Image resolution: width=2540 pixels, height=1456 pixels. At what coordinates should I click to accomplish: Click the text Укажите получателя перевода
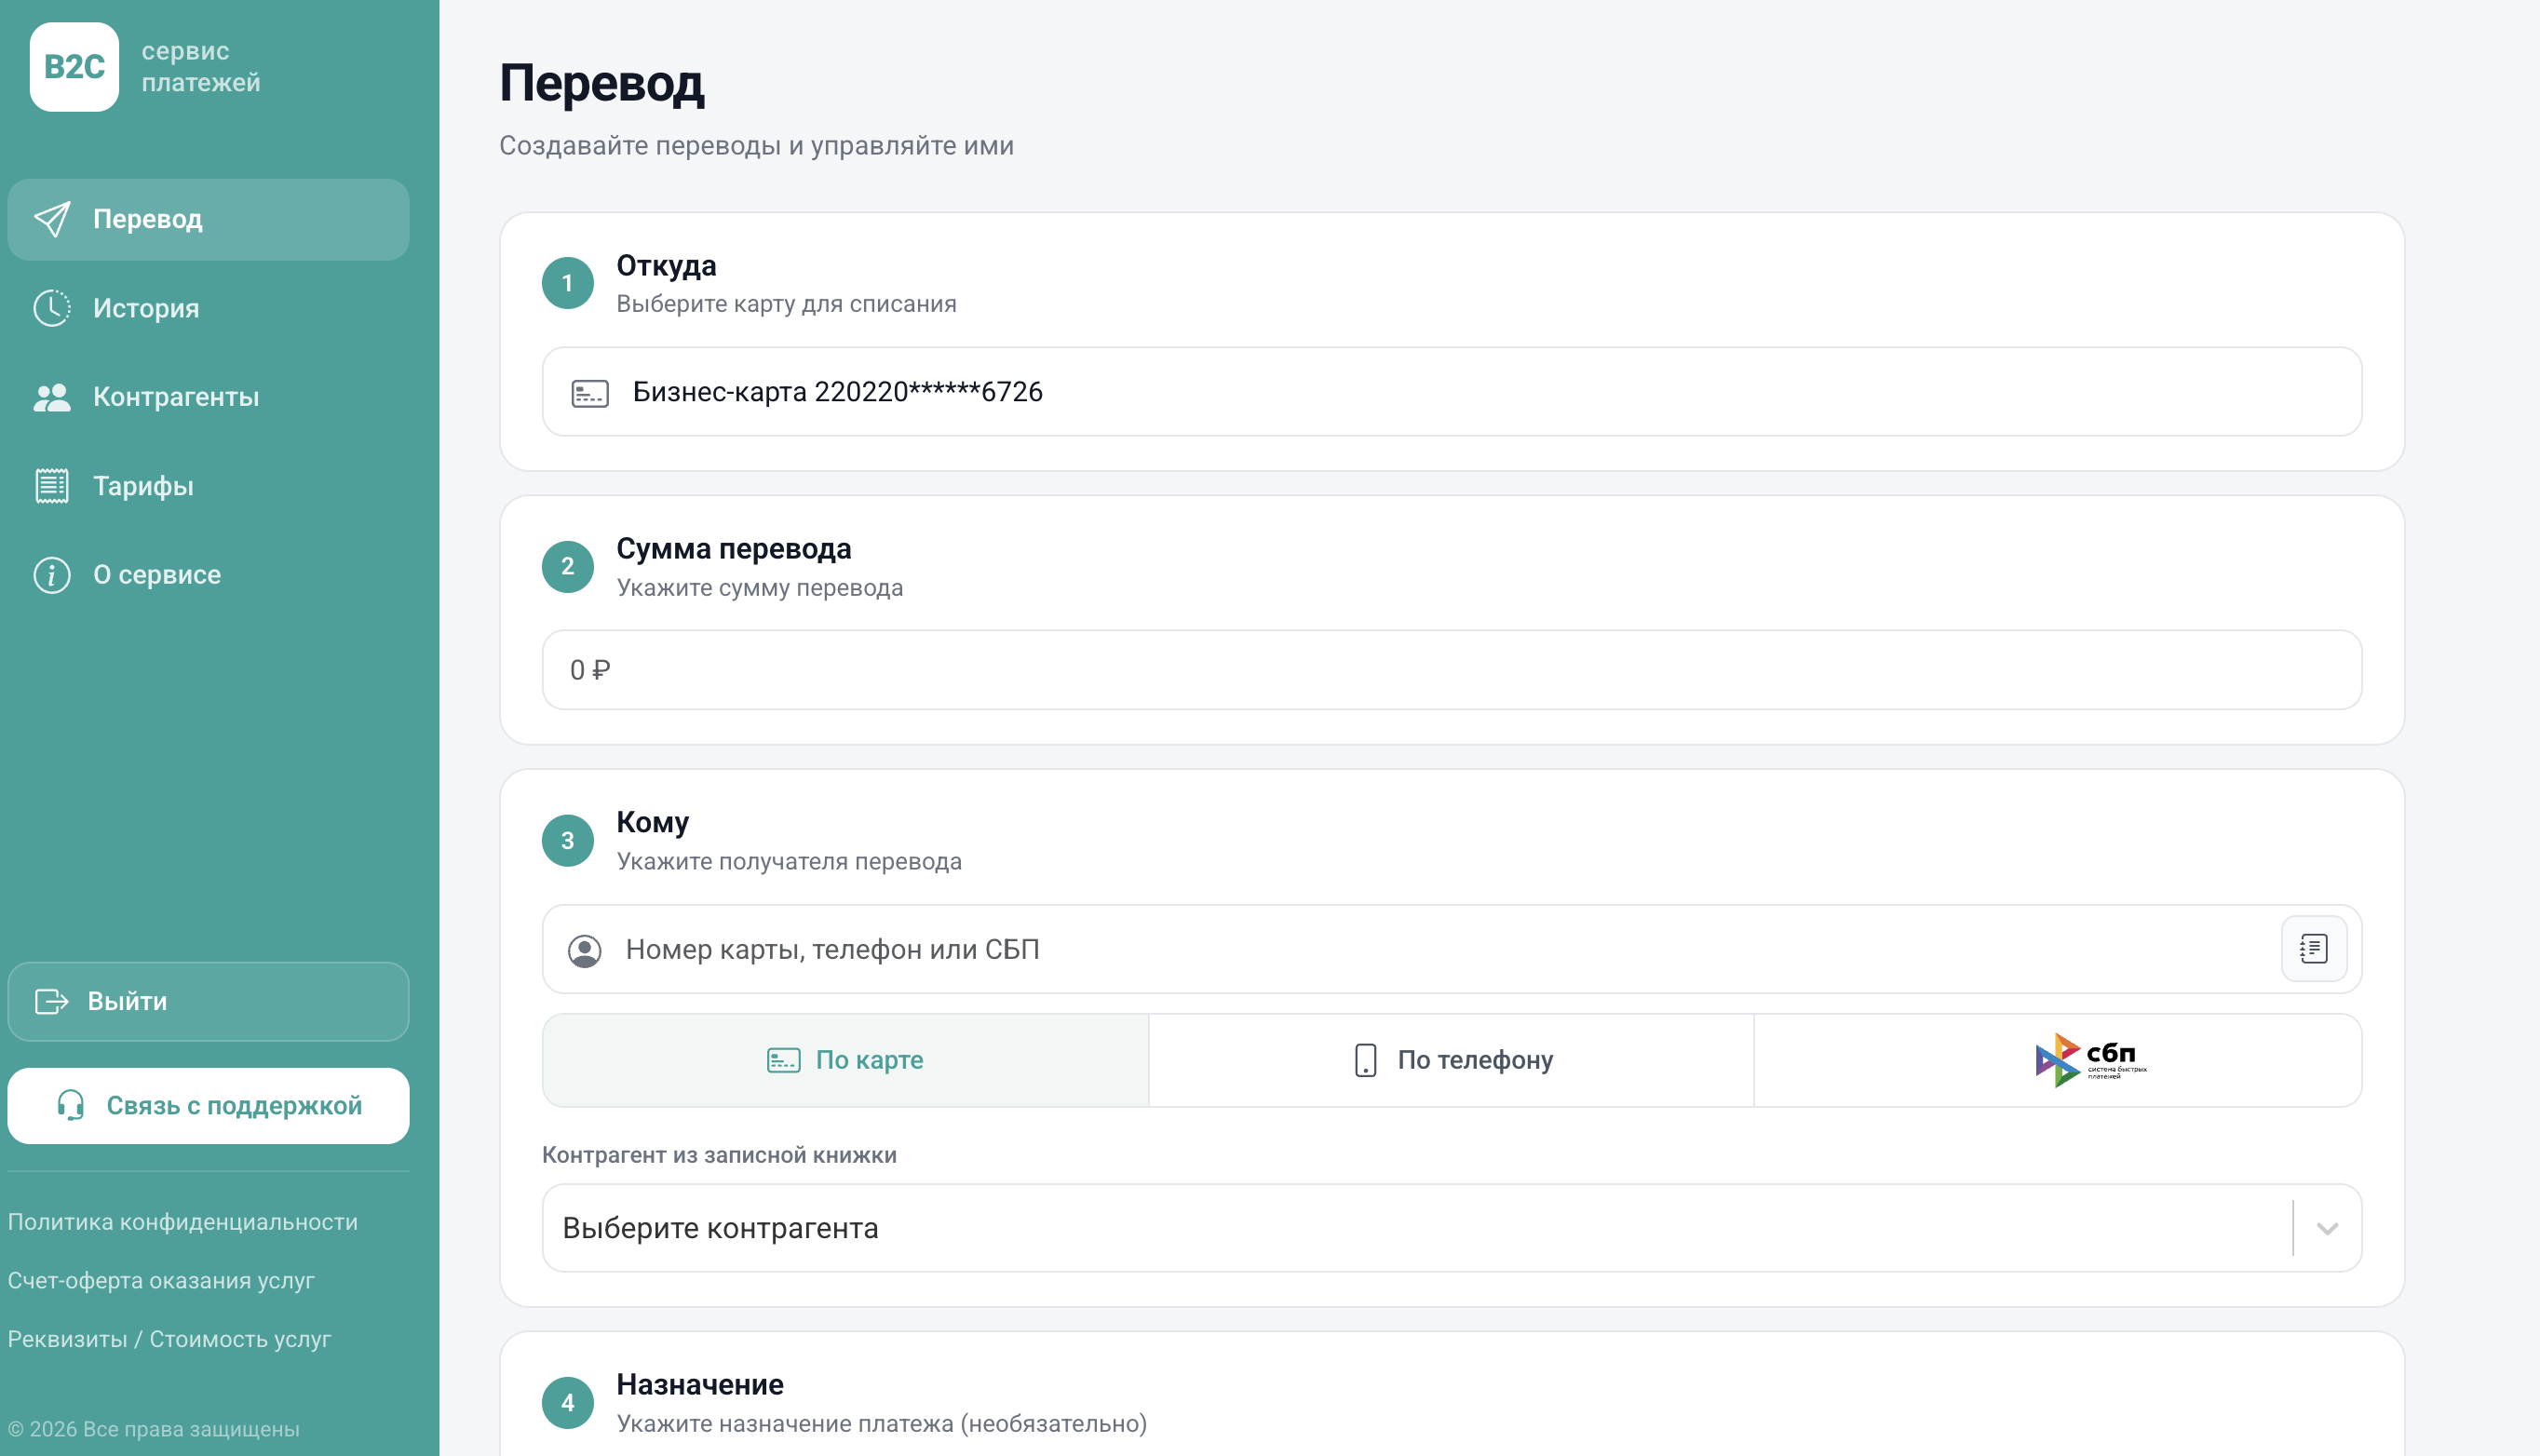click(x=789, y=862)
